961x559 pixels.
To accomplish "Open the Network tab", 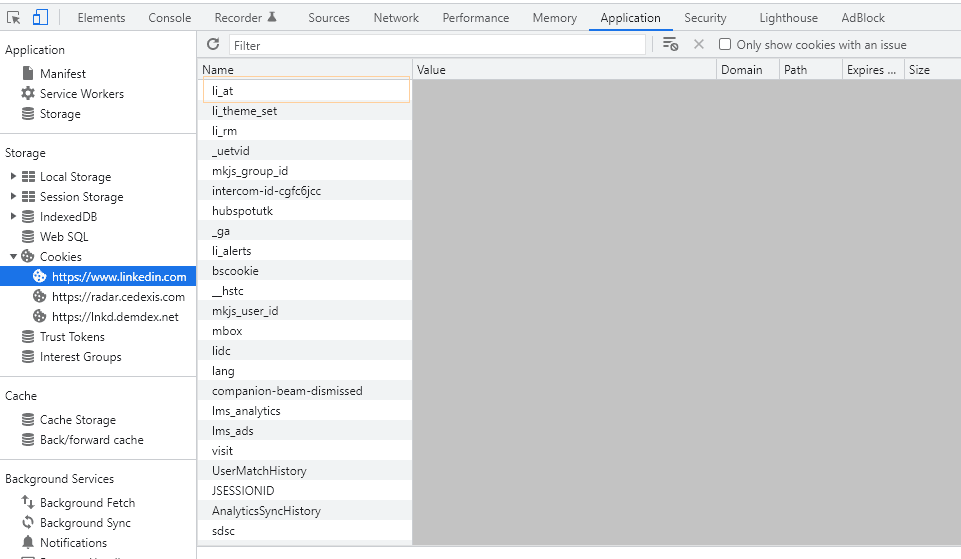I will [x=396, y=18].
